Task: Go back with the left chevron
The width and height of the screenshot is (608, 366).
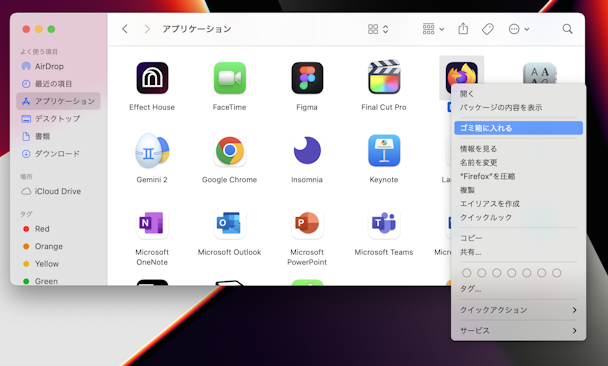Action: click(x=125, y=29)
